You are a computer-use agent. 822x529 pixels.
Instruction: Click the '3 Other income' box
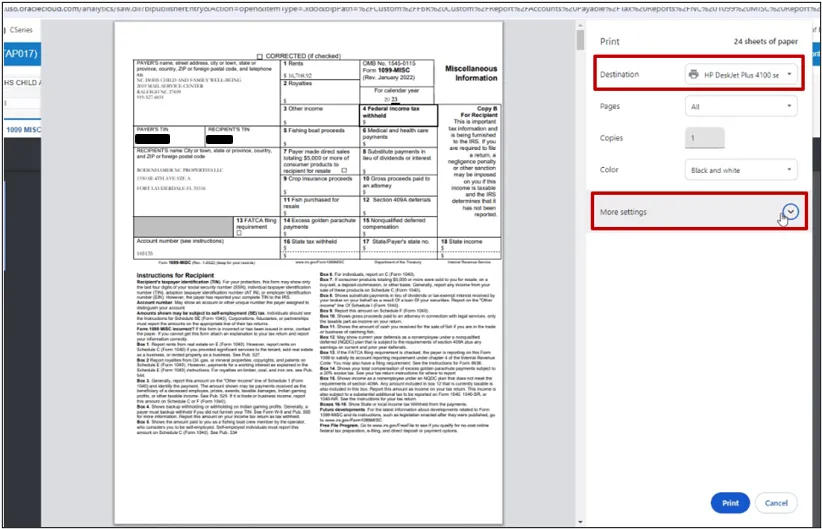pos(320,115)
